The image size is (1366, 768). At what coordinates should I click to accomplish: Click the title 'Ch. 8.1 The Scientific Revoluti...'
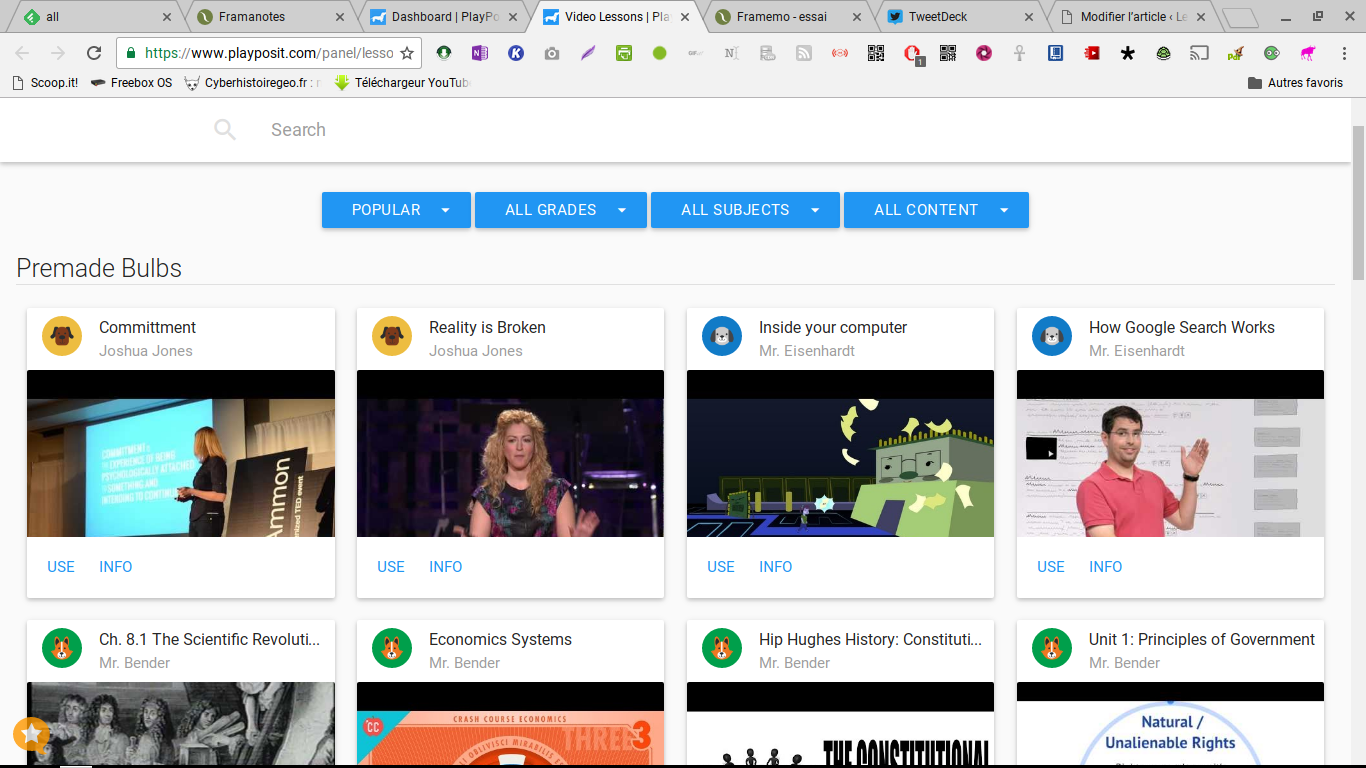click(210, 640)
